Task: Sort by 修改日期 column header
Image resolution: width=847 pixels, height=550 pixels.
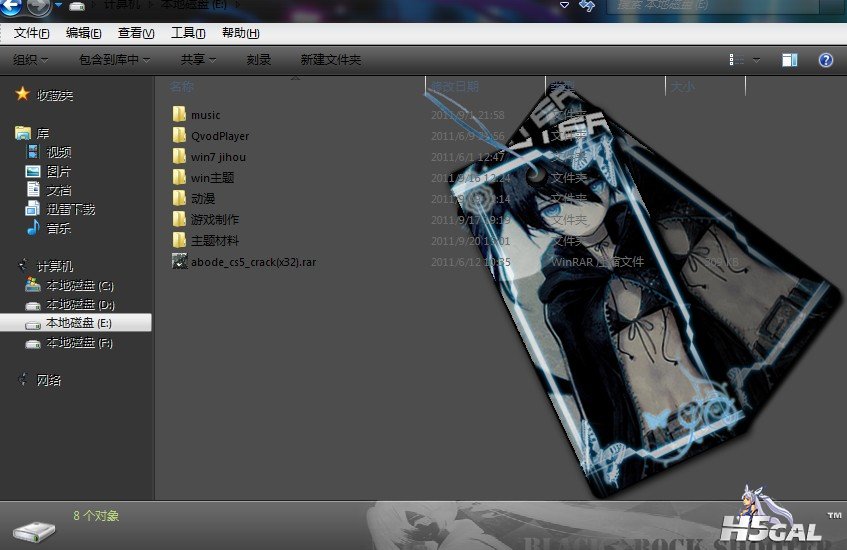Action: [455, 86]
